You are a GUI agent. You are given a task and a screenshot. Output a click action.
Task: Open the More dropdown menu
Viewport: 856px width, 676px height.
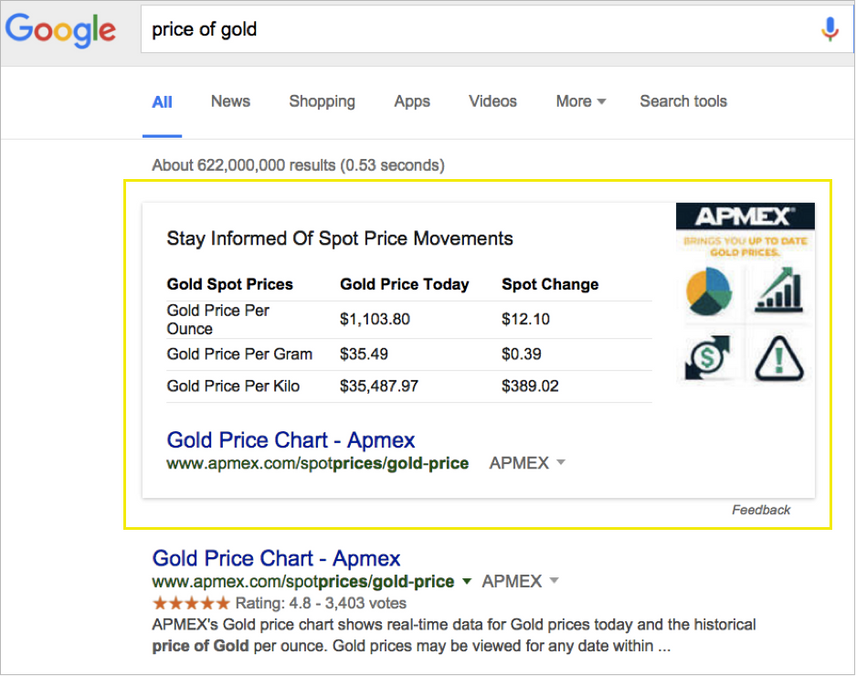coord(580,101)
